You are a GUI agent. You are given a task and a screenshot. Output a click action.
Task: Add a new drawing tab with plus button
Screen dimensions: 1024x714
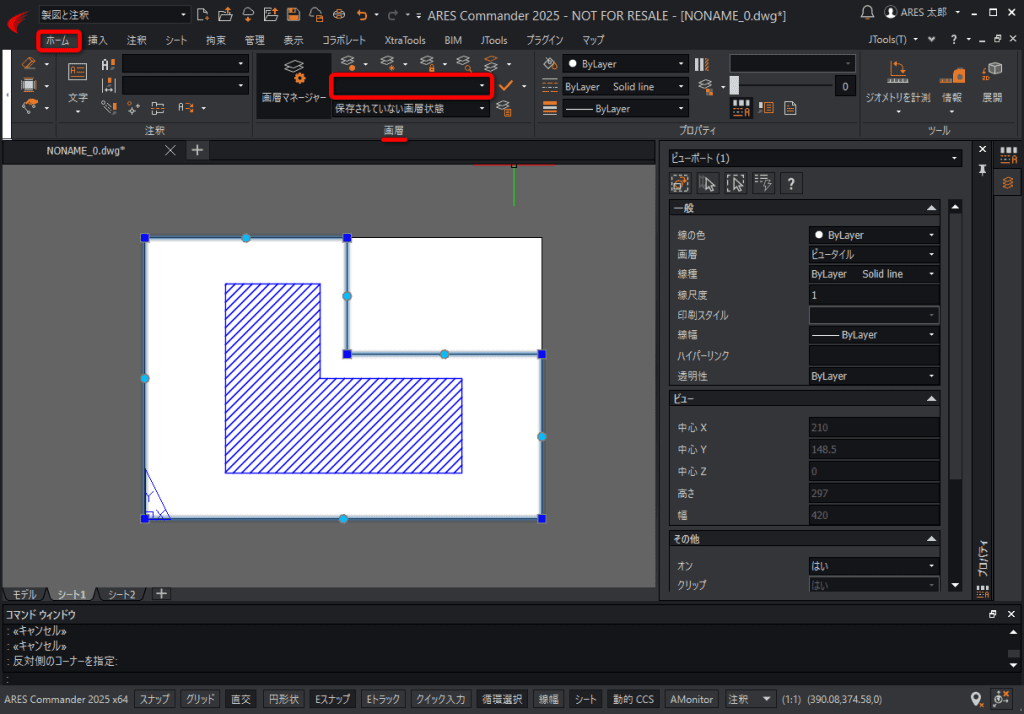coord(197,151)
